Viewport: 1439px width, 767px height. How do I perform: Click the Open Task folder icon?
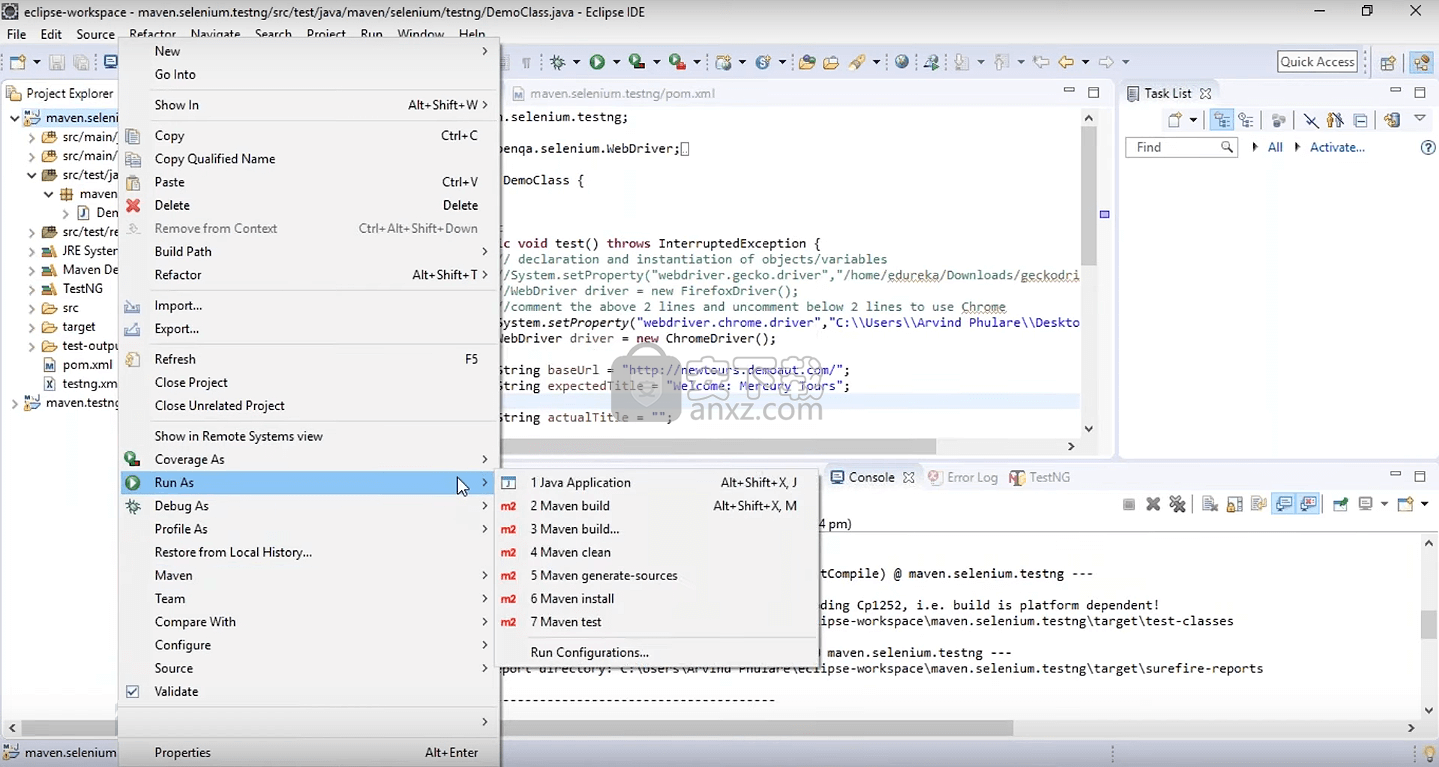(831, 62)
